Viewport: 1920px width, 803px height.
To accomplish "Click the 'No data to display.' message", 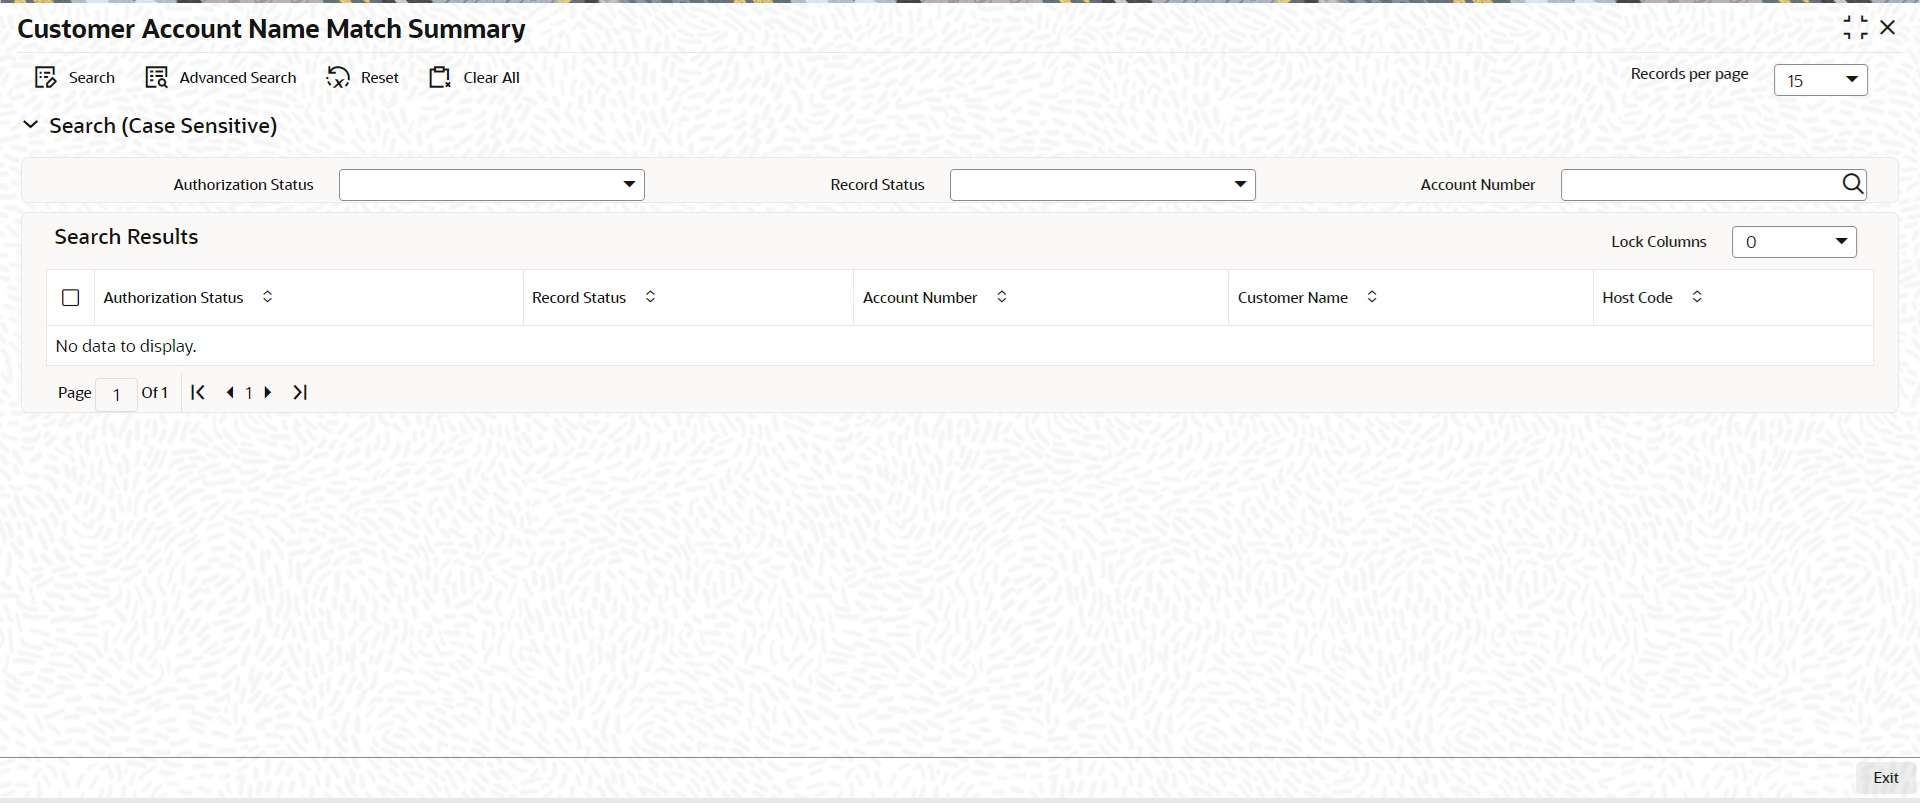I will click(x=126, y=346).
